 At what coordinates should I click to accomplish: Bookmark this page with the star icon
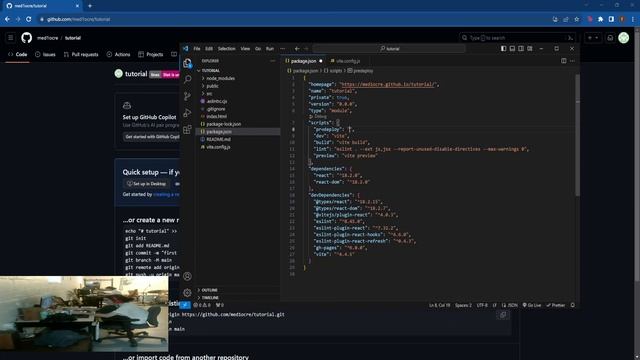(x=576, y=19)
